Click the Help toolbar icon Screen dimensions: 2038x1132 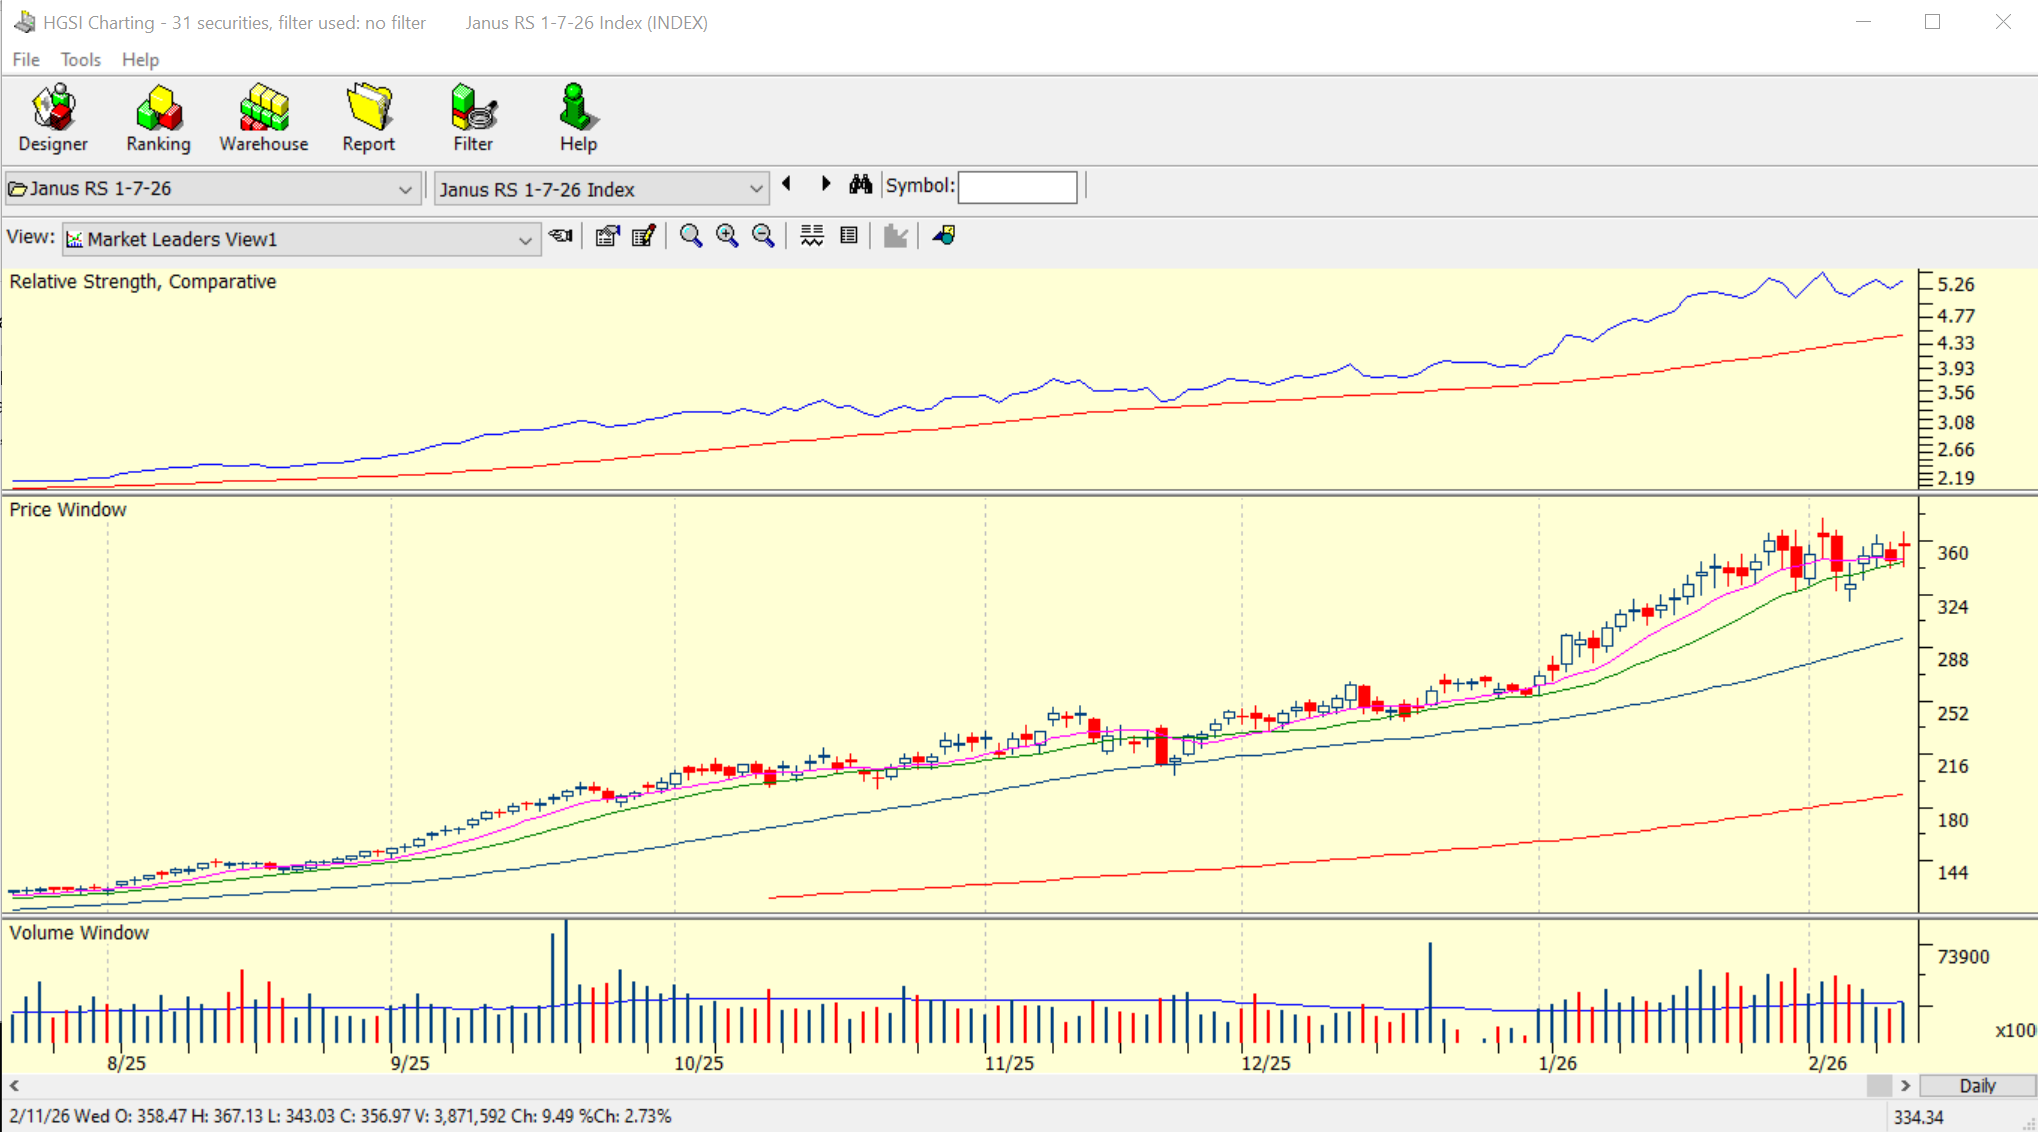click(578, 118)
